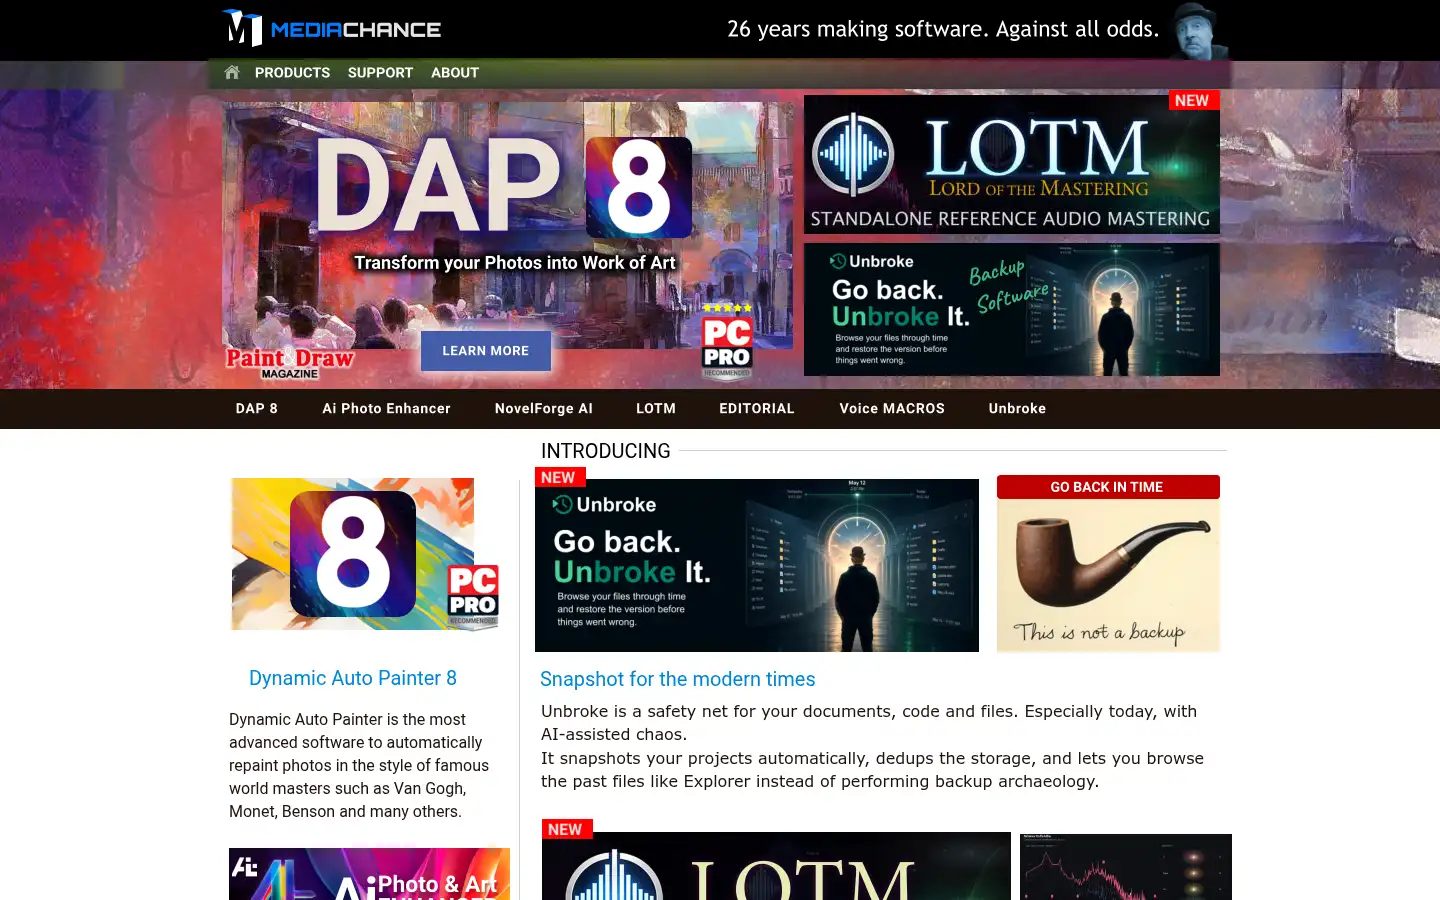Click the PC PRO Recommended badge in the sidebar
Screen dimensions: 1440x900
[473, 597]
